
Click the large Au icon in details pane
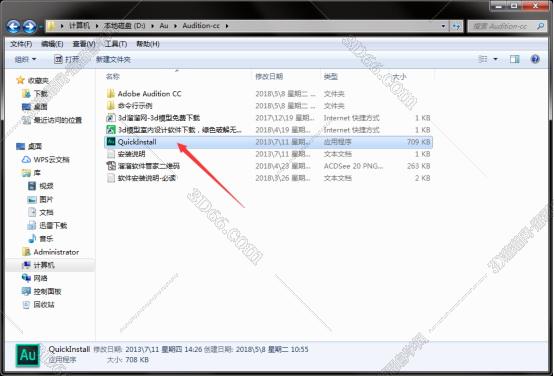[x=28, y=355]
